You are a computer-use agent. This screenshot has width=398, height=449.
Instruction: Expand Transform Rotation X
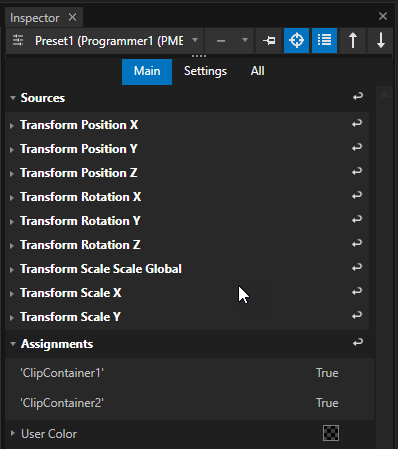(12, 198)
